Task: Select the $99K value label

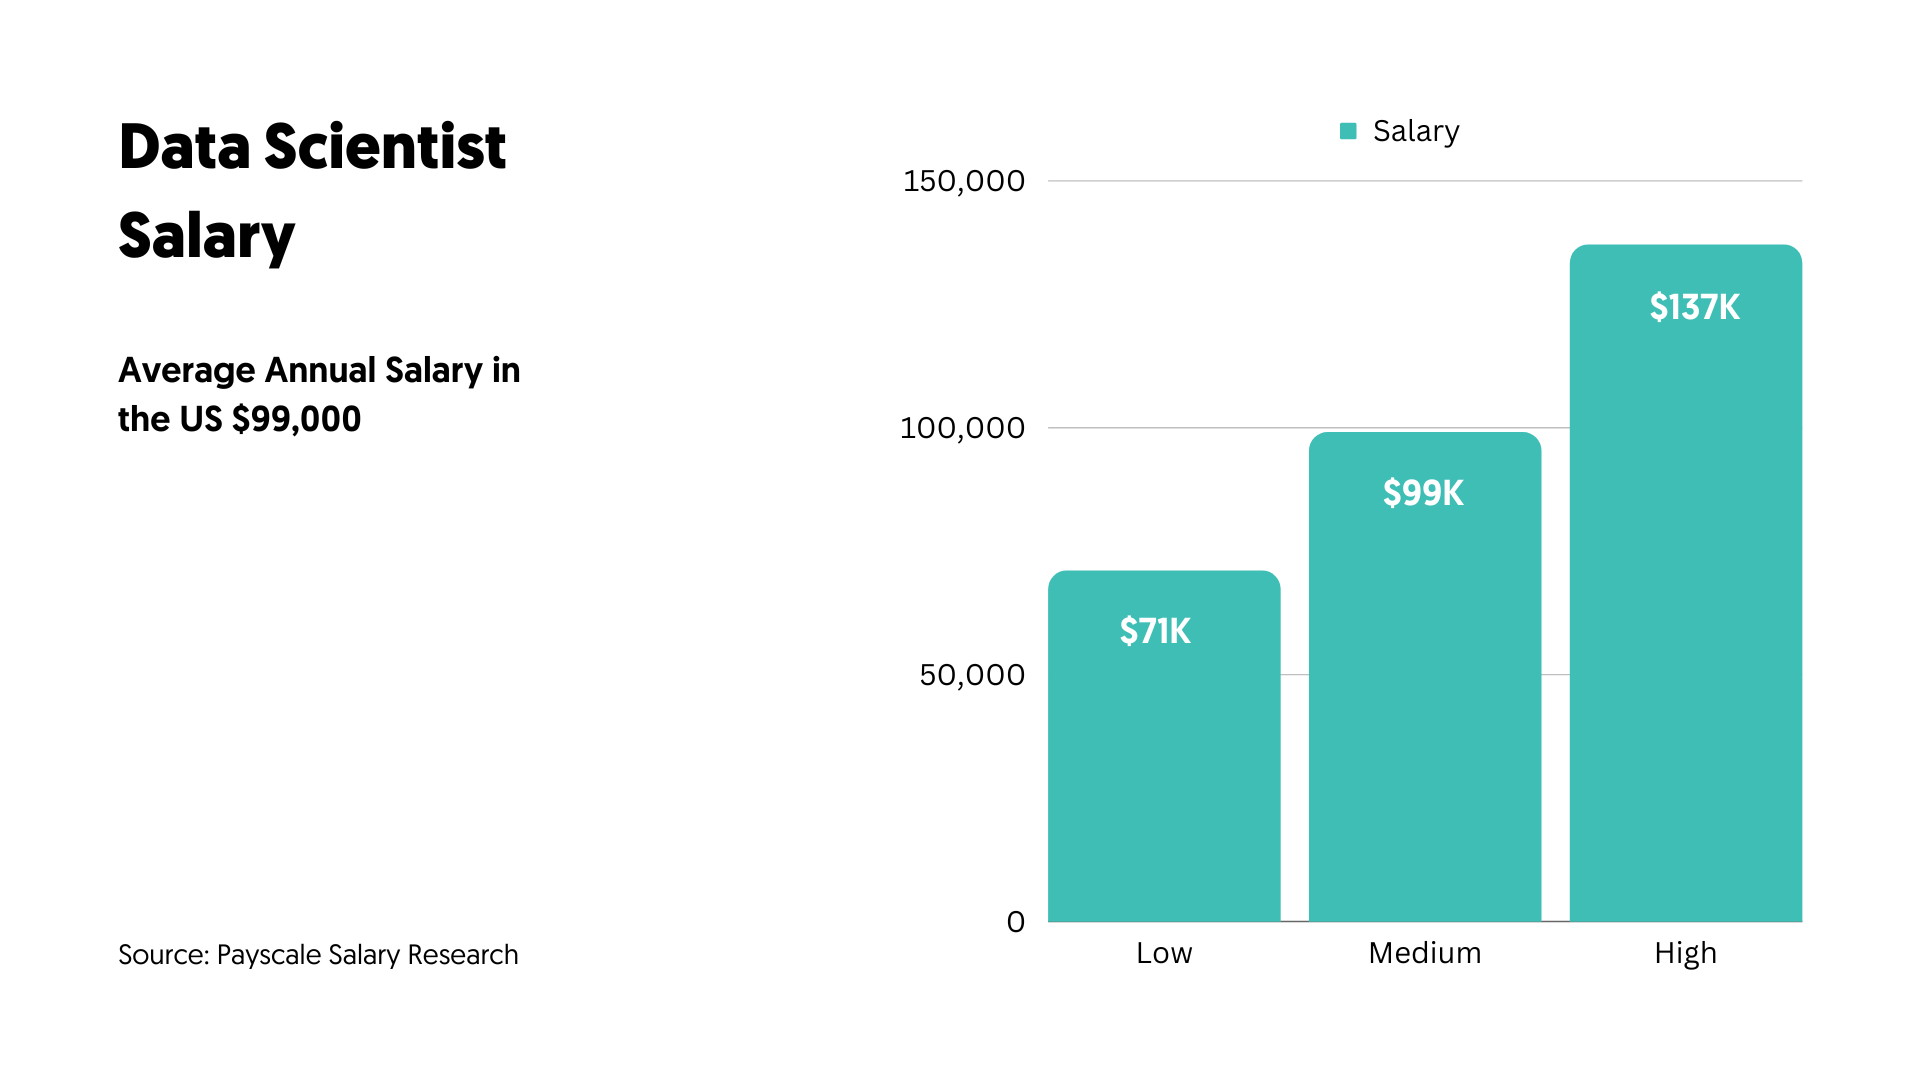Action: click(x=1423, y=493)
